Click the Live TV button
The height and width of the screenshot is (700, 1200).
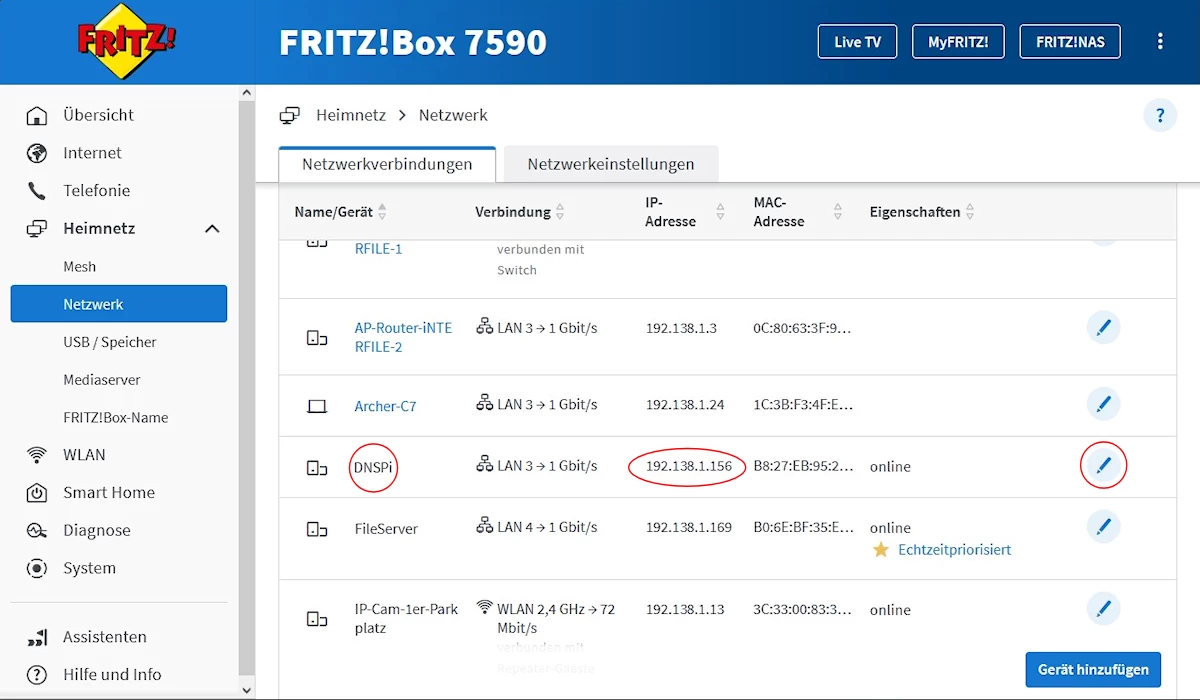pos(857,42)
